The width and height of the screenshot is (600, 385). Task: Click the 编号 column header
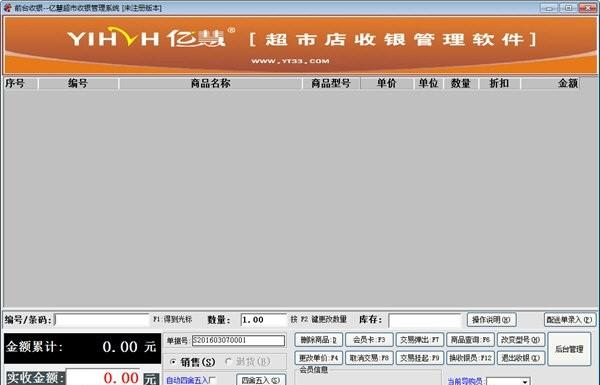pyautogui.click(x=78, y=83)
